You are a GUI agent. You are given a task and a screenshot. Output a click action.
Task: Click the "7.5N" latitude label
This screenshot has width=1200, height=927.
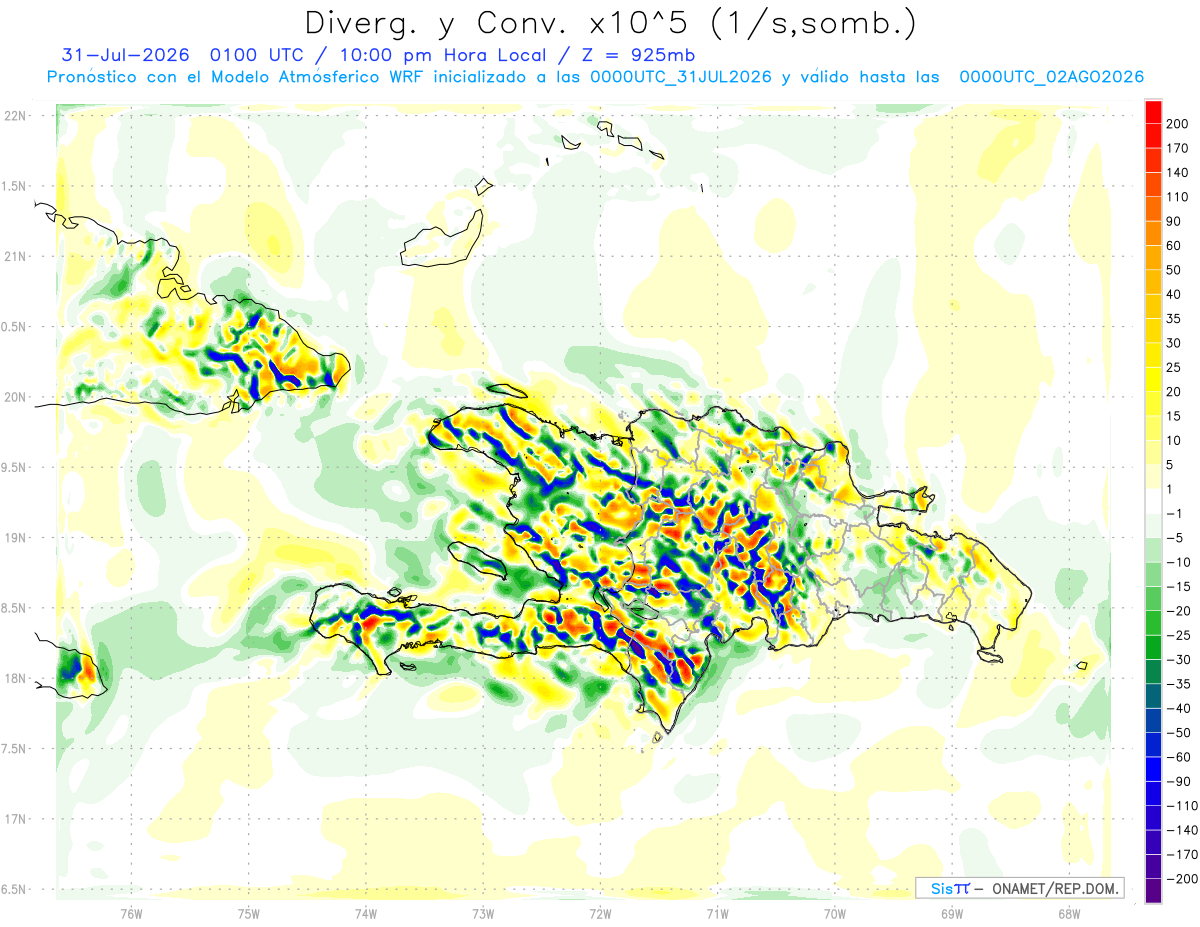(x=15, y=749)
